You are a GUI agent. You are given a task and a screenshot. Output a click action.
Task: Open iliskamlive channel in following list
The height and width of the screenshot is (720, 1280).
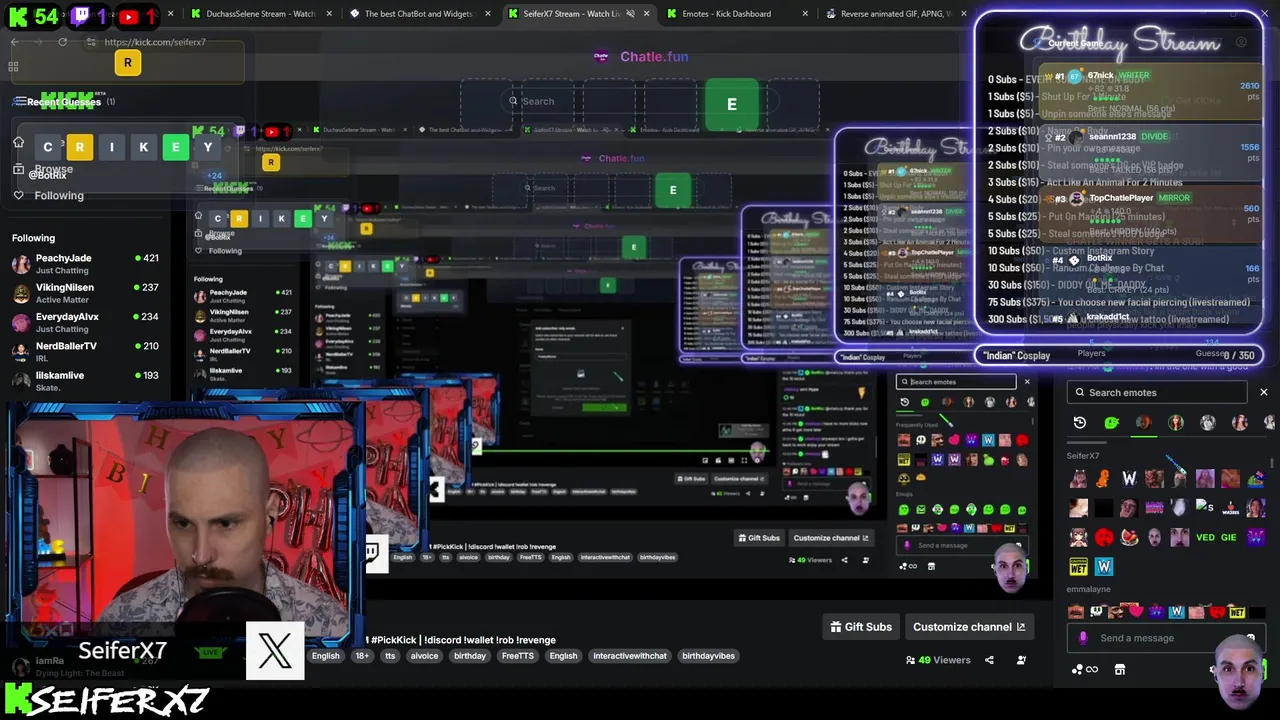[85, 380]
